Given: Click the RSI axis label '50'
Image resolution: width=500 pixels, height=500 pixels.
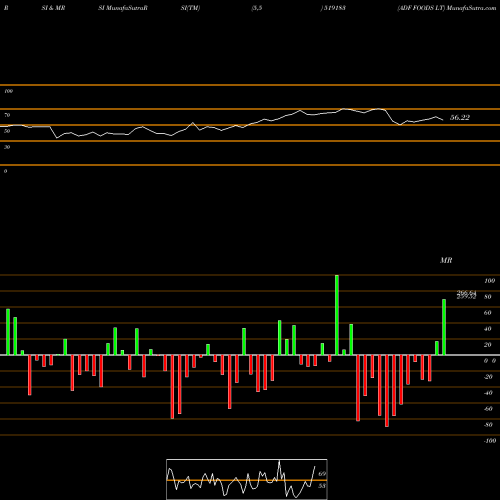Looking at the screenshot, I should [7, 131].
